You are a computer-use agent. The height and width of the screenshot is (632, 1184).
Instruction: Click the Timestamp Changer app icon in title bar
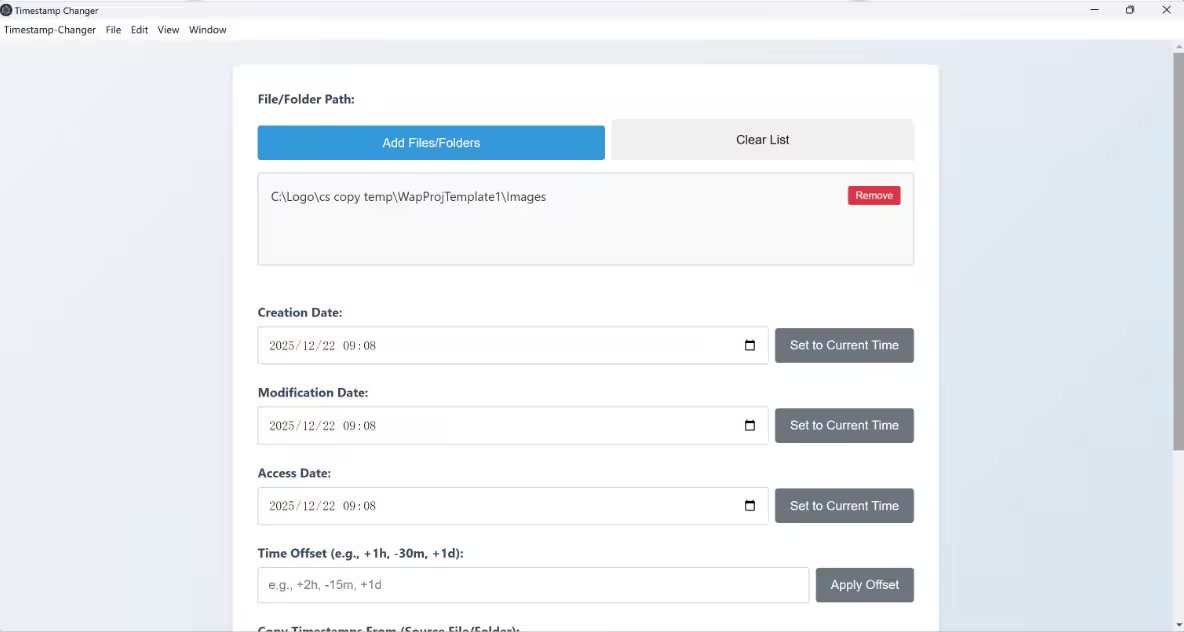[7, 10]
